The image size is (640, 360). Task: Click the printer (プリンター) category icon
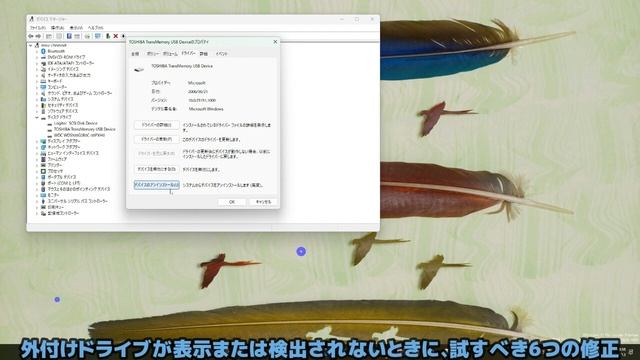[x=43, y=165]
